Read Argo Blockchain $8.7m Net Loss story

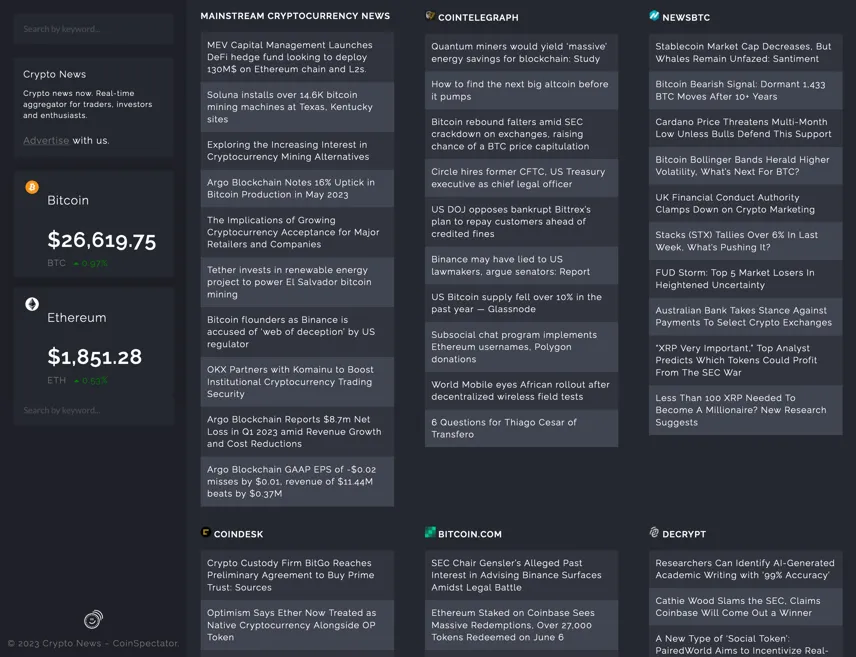pos(298,431)
